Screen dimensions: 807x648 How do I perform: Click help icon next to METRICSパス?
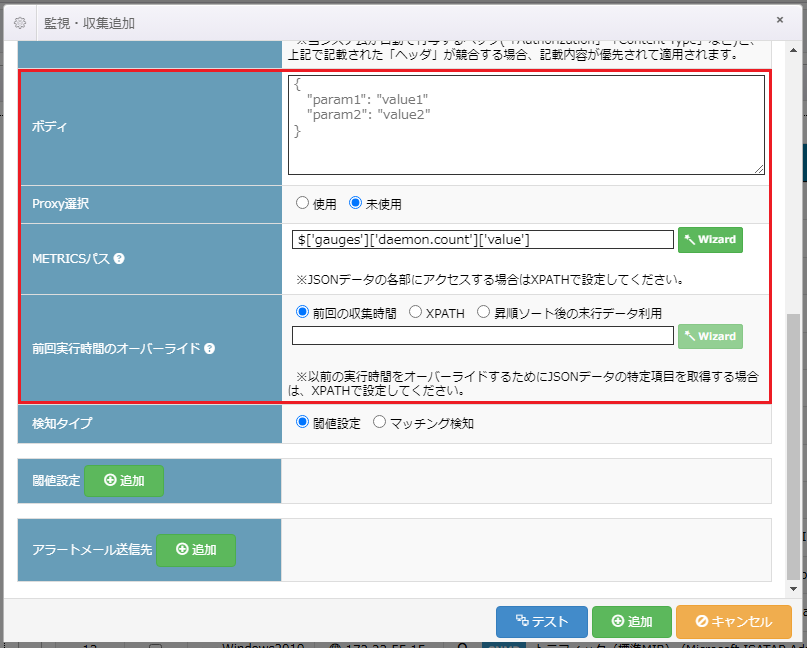point(119,259)
